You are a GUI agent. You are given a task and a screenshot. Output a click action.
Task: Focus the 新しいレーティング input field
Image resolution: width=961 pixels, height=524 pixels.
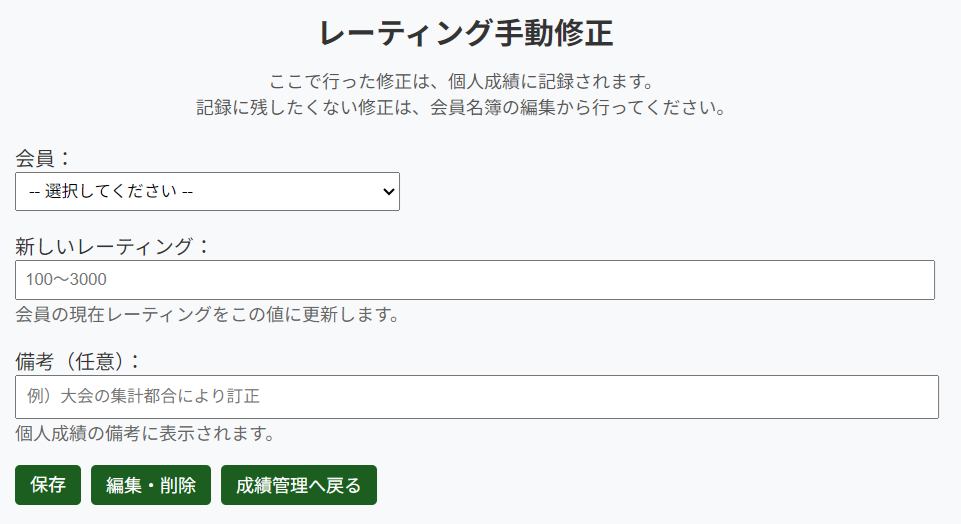tap(475, 280)
